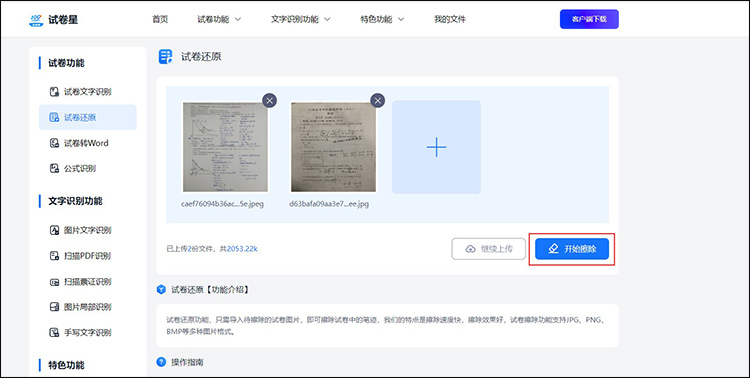Click the 操作指南 question mark icon
750x378 pixels.
(x=161, y=362)
